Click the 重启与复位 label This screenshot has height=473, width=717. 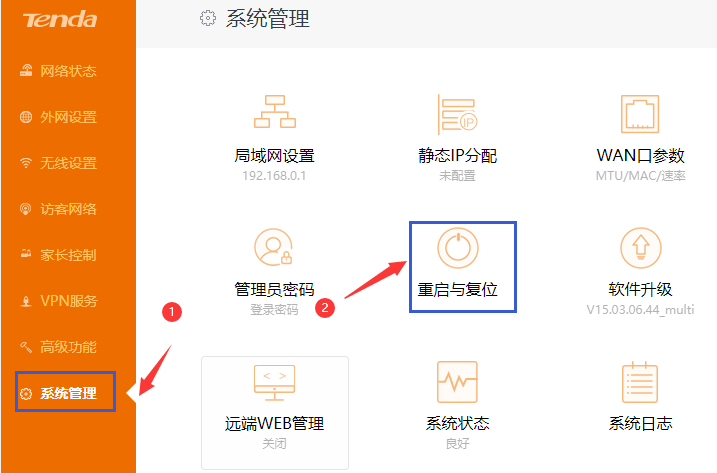pos(457,290)
